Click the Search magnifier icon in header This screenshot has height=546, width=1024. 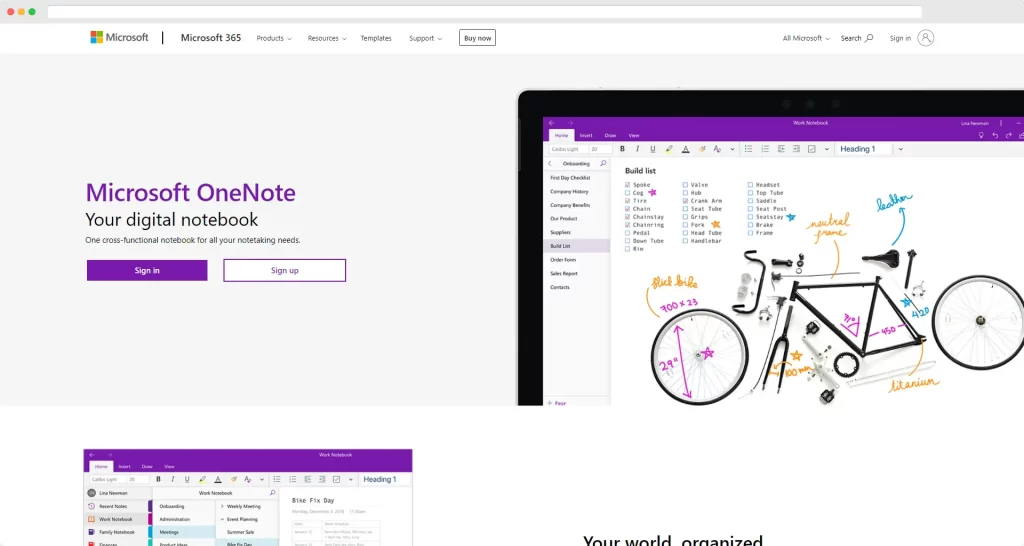(x=869, y=38)
